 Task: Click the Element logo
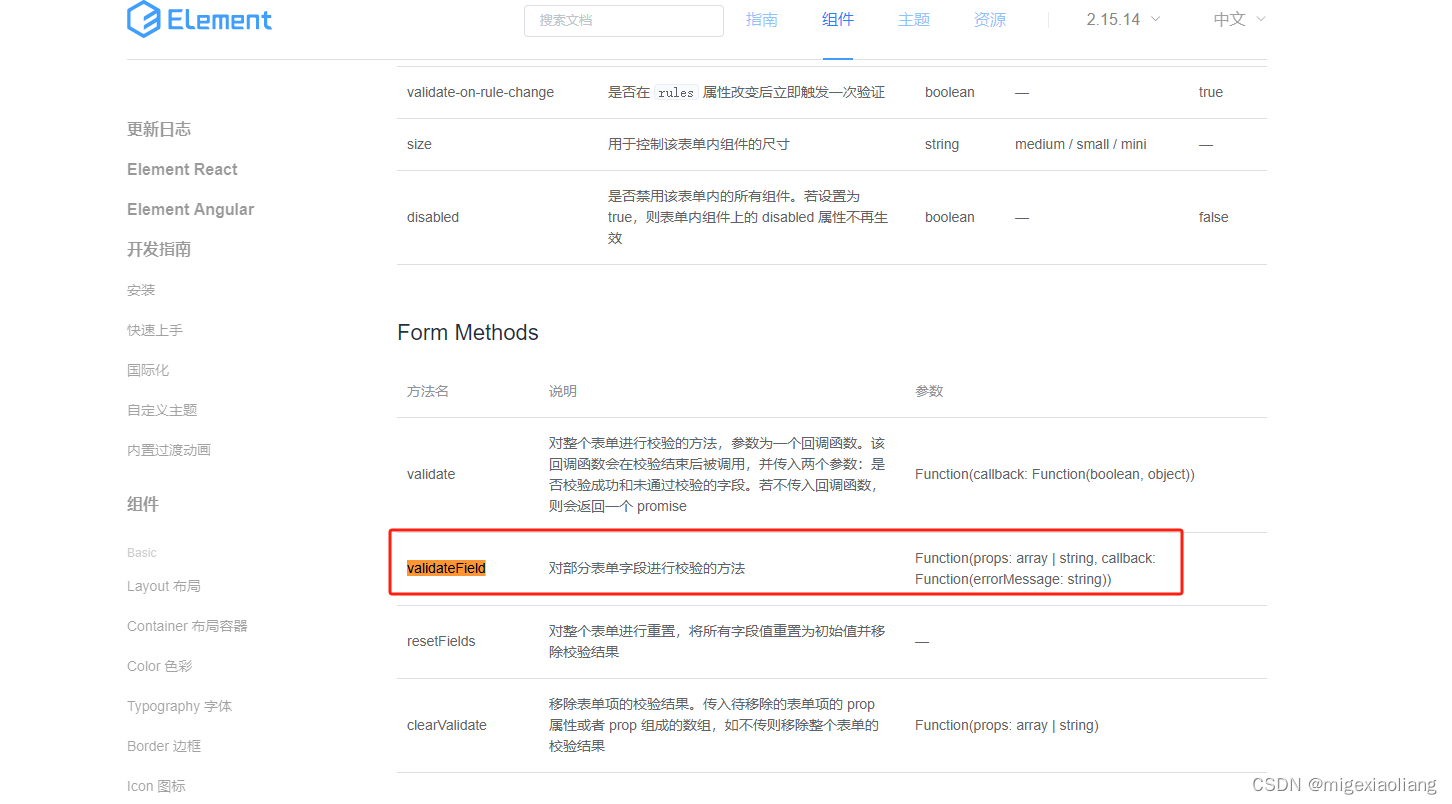point(200,20)
